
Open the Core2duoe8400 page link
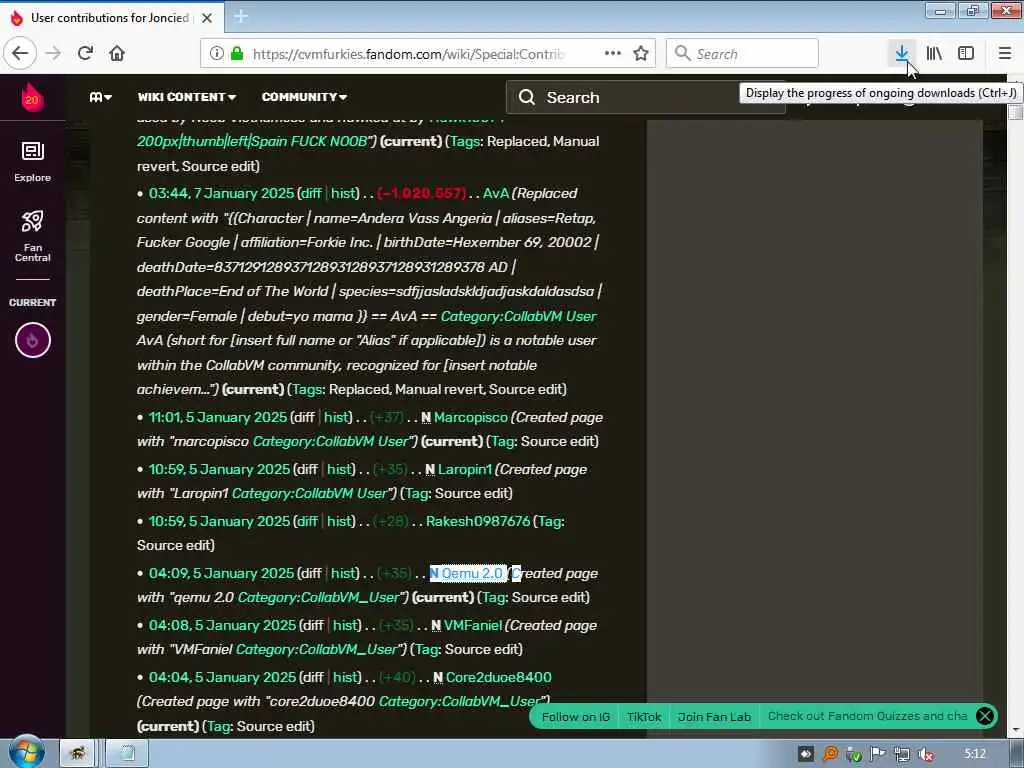tap(498, 677)
